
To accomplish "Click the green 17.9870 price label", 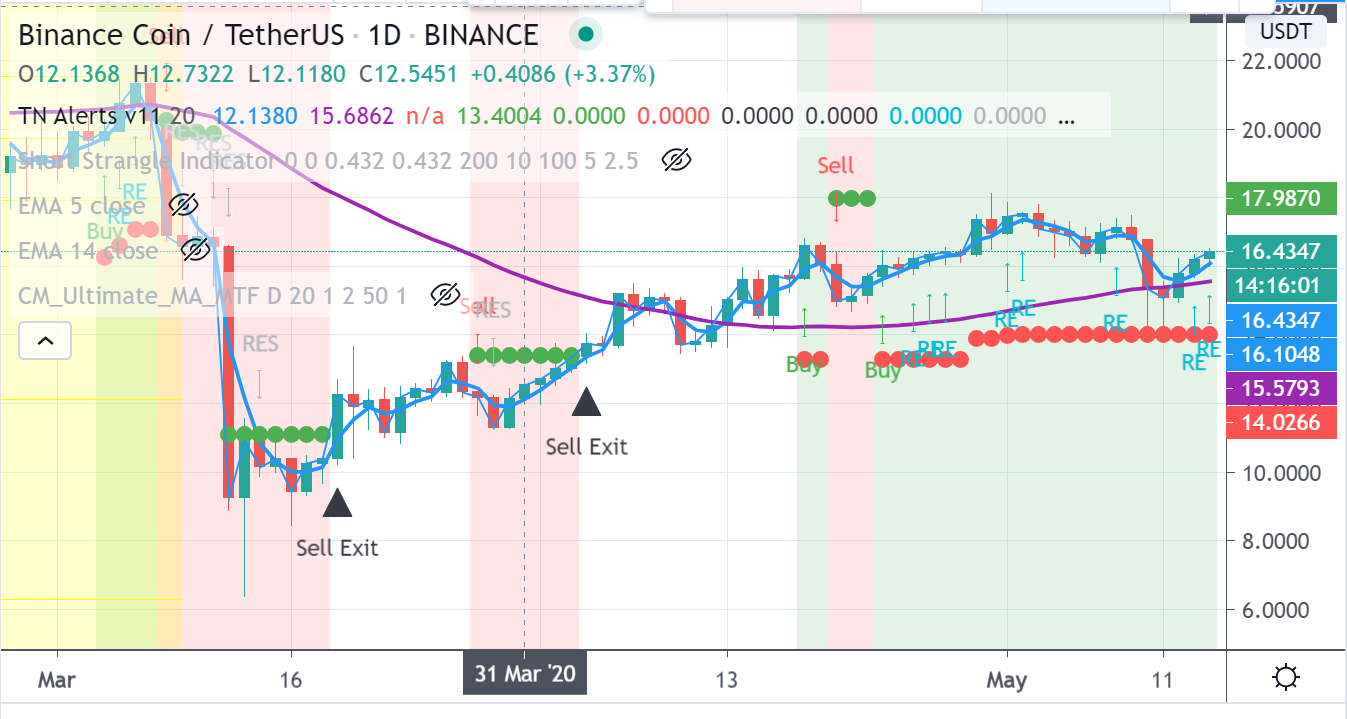I will pyautogui.click(x=1284, y=199).
